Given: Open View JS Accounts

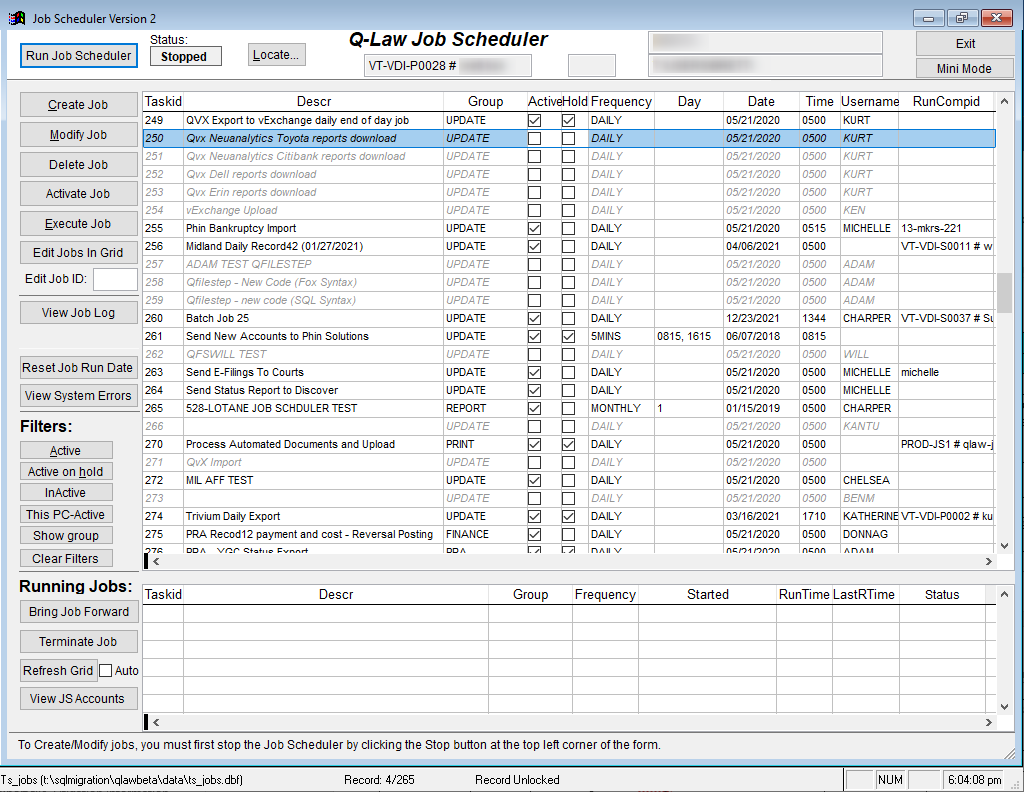Looking at the screenshot, I should 78,699.
